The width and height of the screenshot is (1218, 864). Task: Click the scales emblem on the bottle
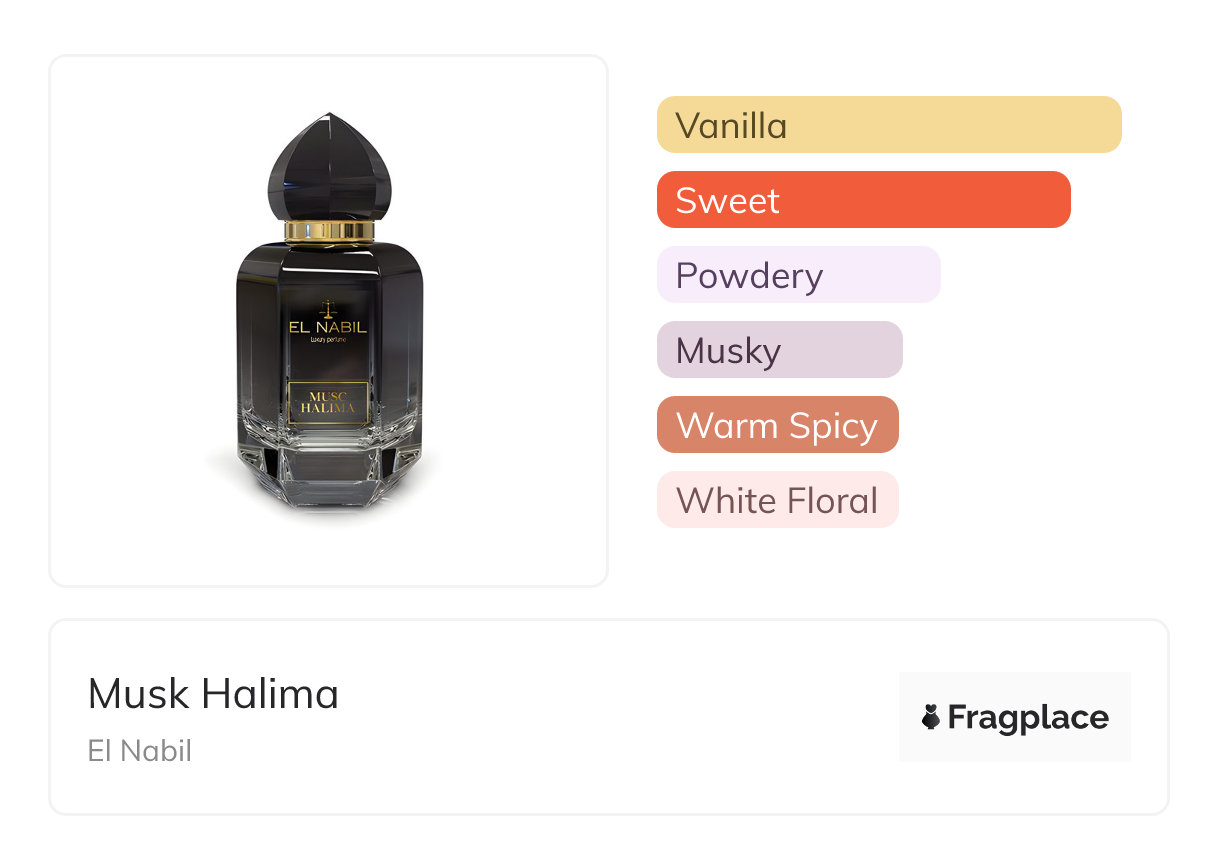[x=329, y=309]
